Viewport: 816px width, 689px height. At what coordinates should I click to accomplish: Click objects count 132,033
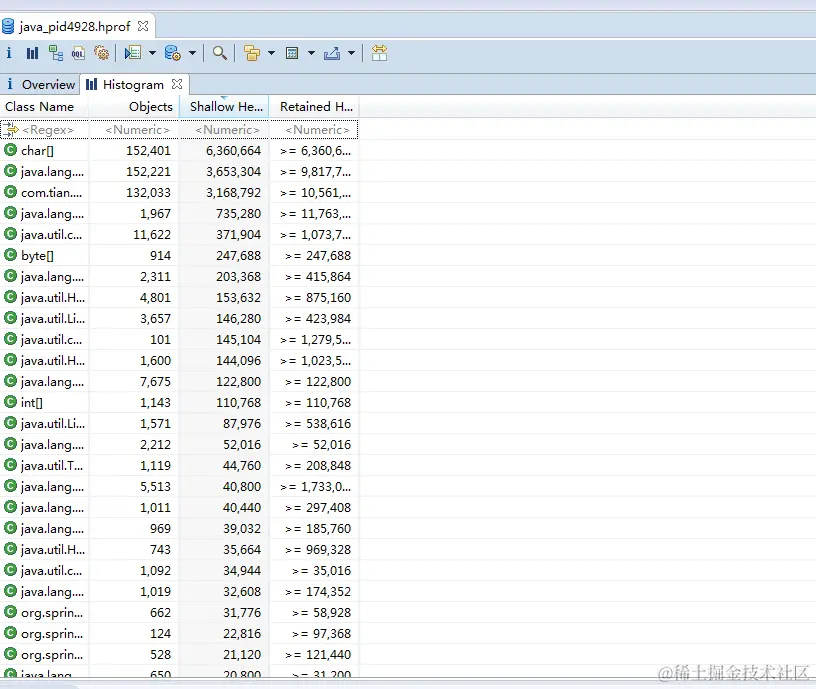(148, 193)
